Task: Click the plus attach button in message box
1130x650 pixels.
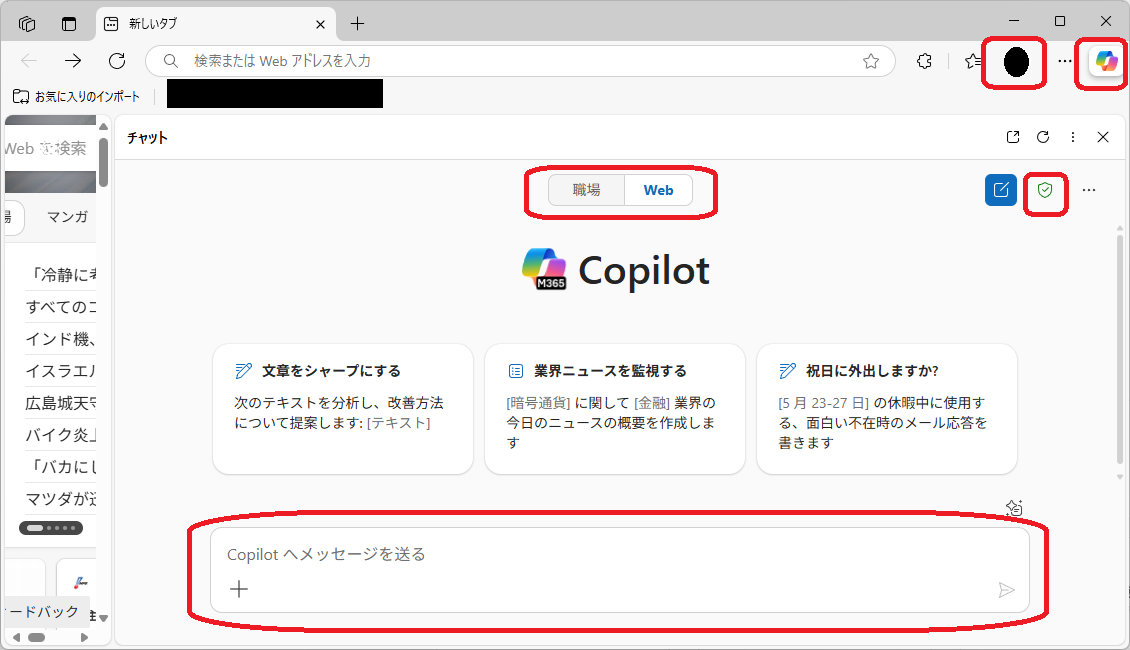Action: (x=239, y=589)
